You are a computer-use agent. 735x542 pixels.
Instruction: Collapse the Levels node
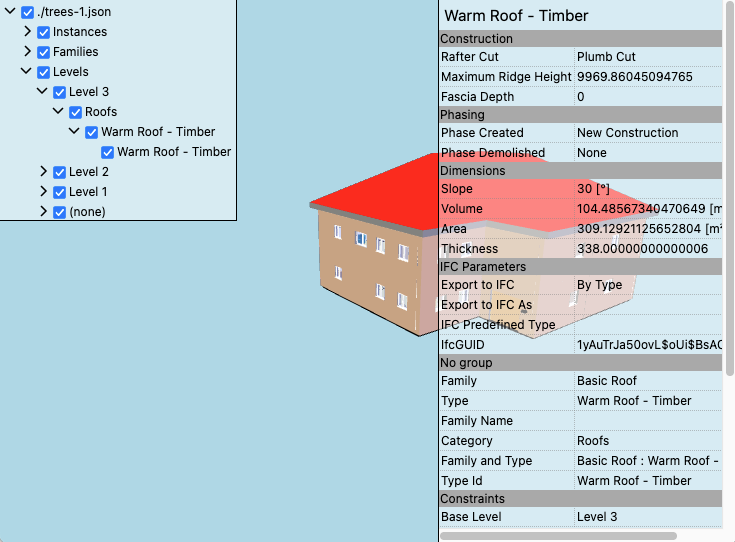point(26,71)
